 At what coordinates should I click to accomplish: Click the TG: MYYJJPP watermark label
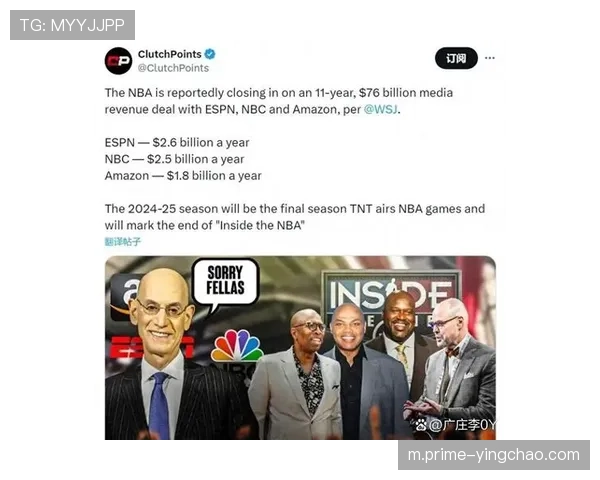point(72,25)
